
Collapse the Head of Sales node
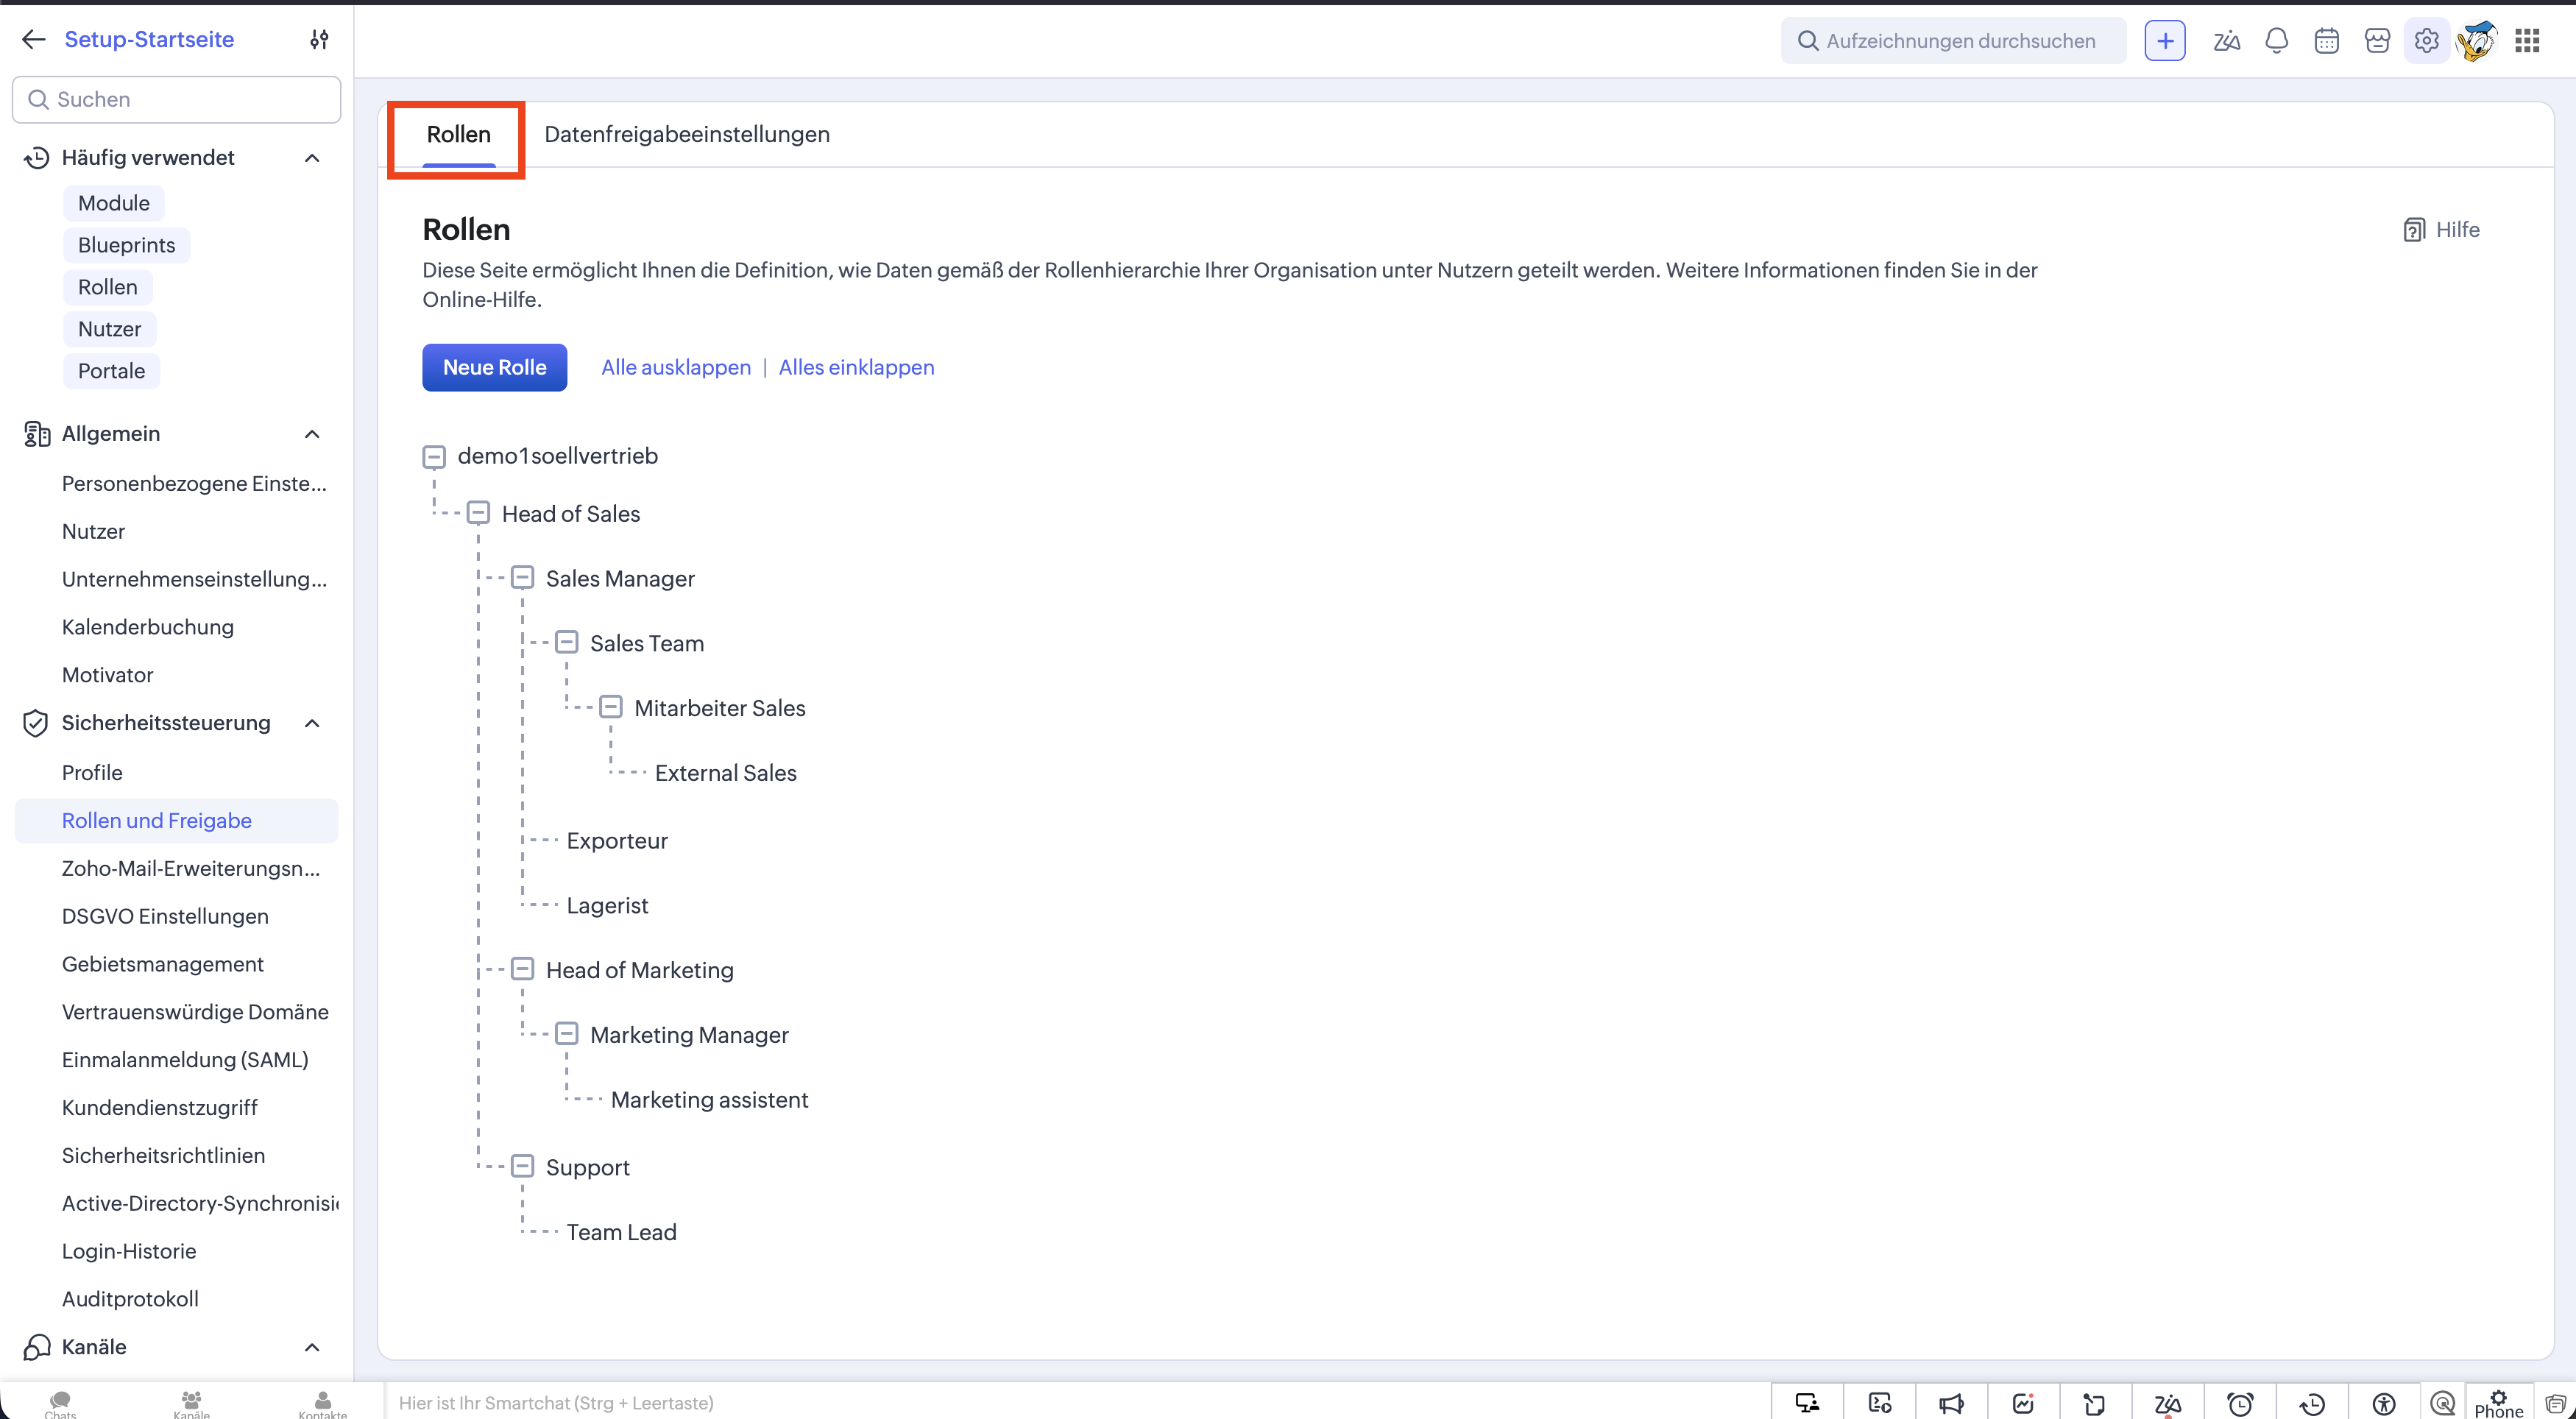[478, 513]
